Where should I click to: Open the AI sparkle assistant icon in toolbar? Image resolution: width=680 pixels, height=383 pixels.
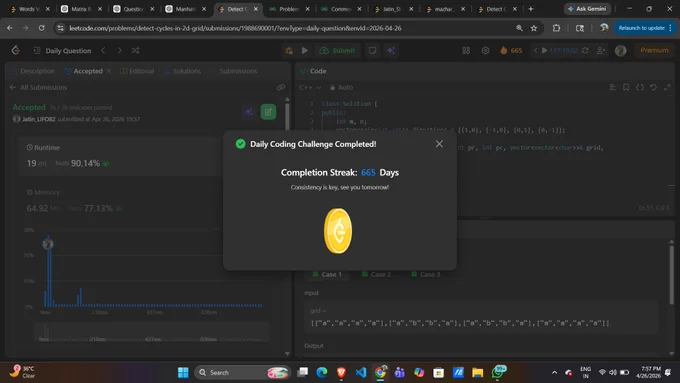391,50
